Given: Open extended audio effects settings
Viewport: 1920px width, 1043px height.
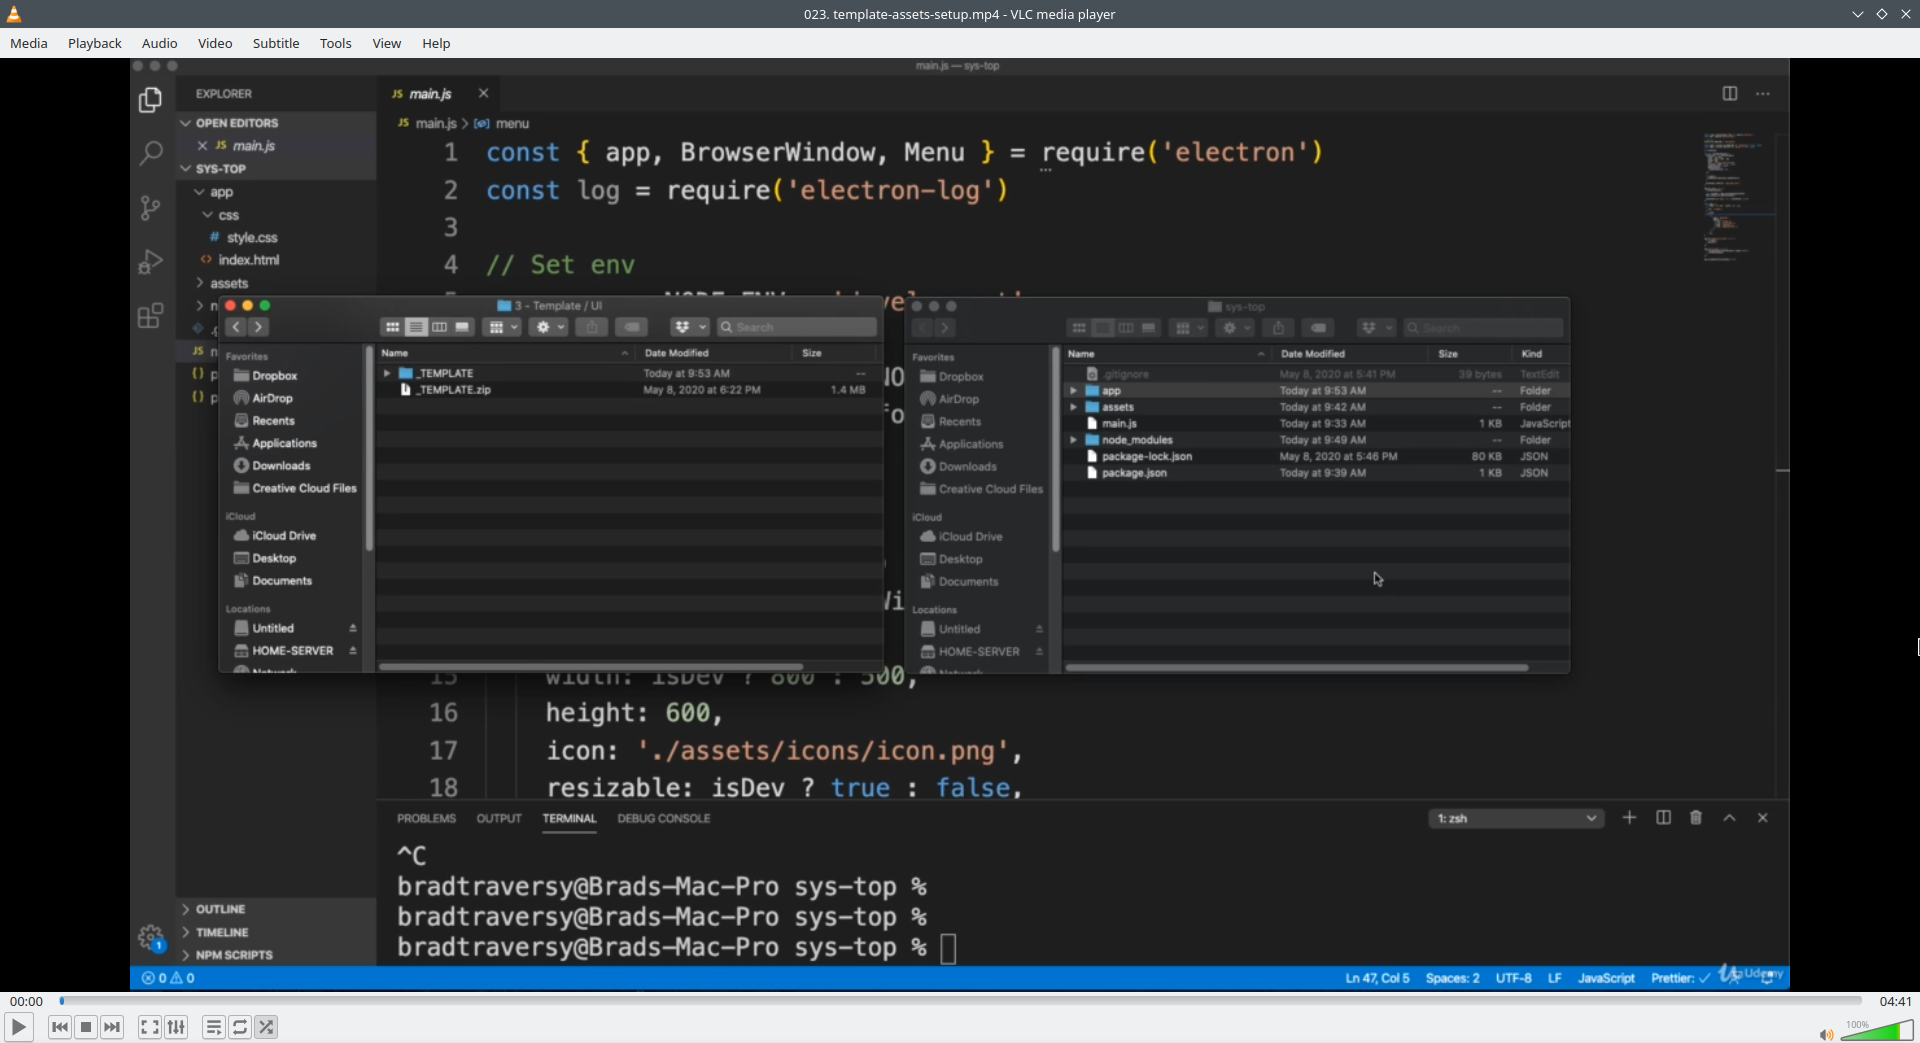Looking at the screenshot, I should click(x=176, y=1027).
